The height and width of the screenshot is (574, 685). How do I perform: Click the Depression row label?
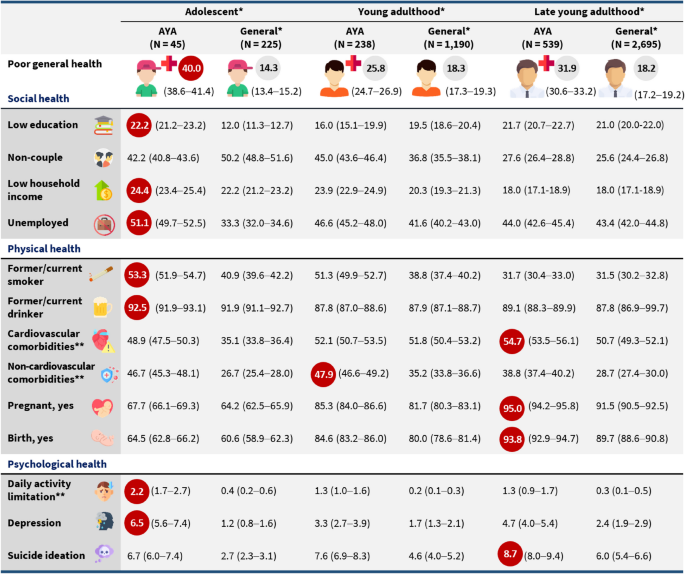pos(34,523)
